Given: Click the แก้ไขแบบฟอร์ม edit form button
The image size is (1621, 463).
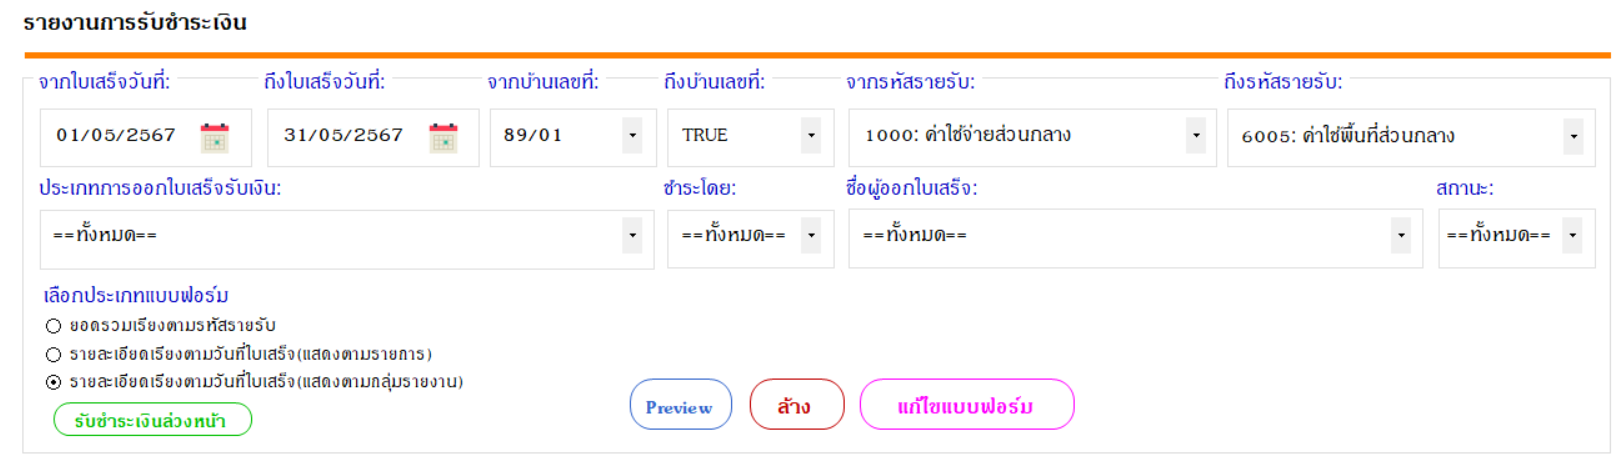Looking at the screenshot, I should [966, 406].
